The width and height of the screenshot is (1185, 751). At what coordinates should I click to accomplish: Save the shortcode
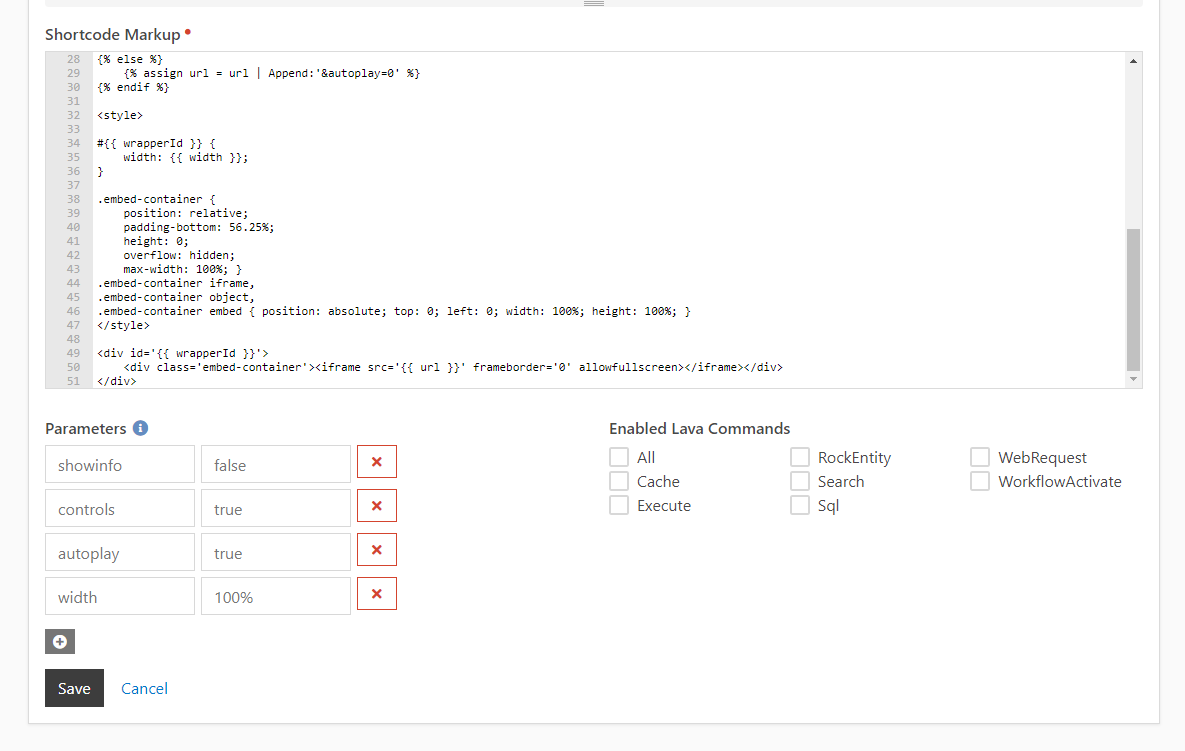pos(74,688)
